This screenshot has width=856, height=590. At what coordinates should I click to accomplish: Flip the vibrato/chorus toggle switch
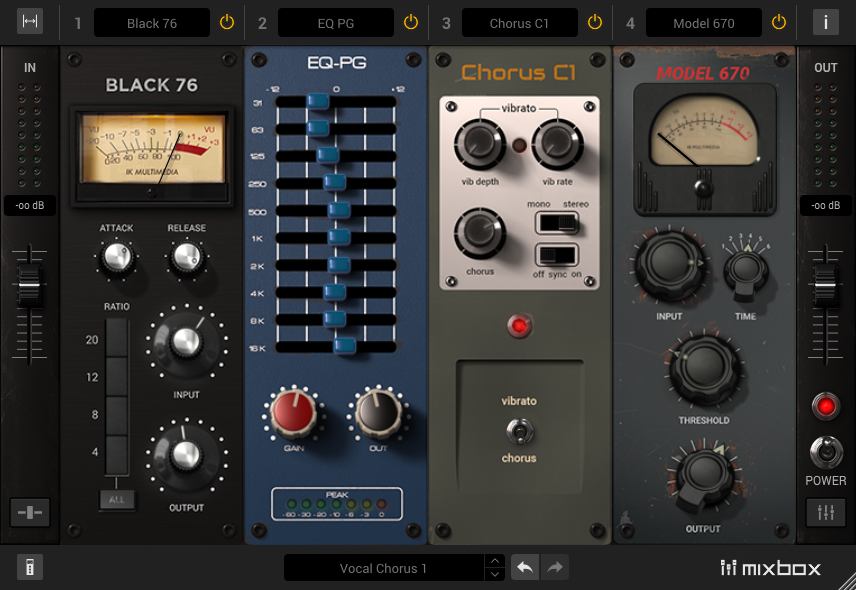coord(519,430)
